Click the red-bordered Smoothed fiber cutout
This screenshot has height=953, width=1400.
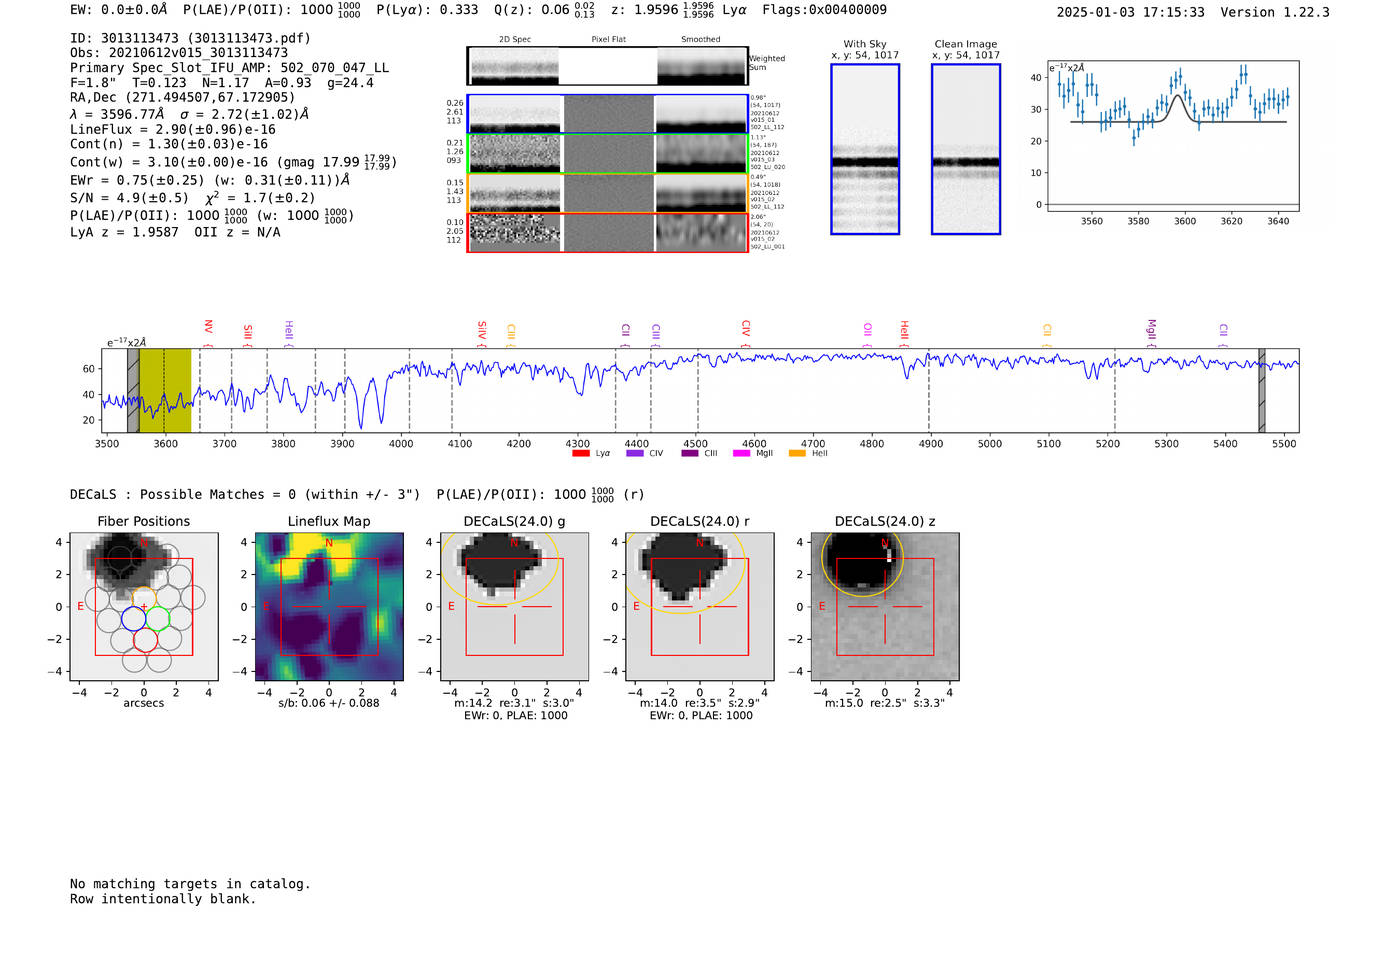[701, 233]
